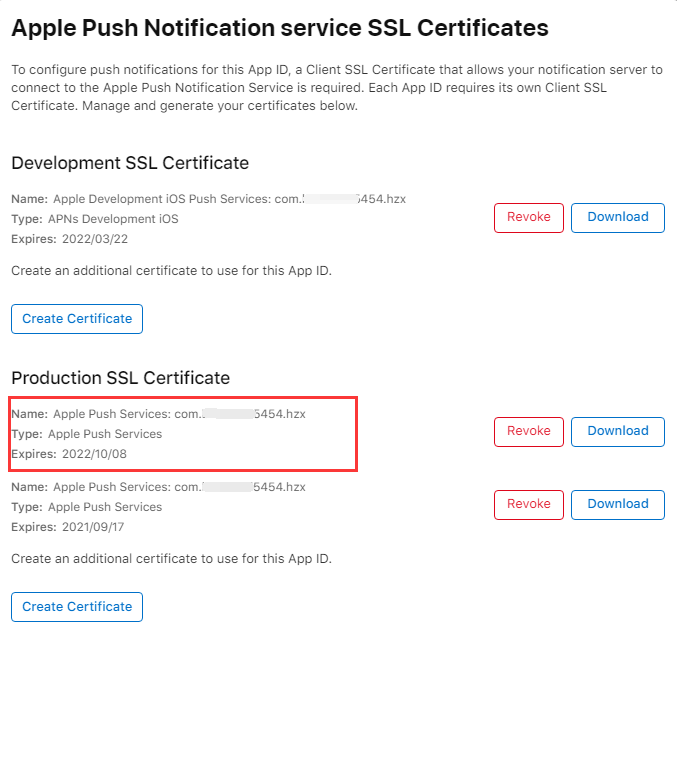Click the introductory push notification description paragraph

tap(336, 88)
